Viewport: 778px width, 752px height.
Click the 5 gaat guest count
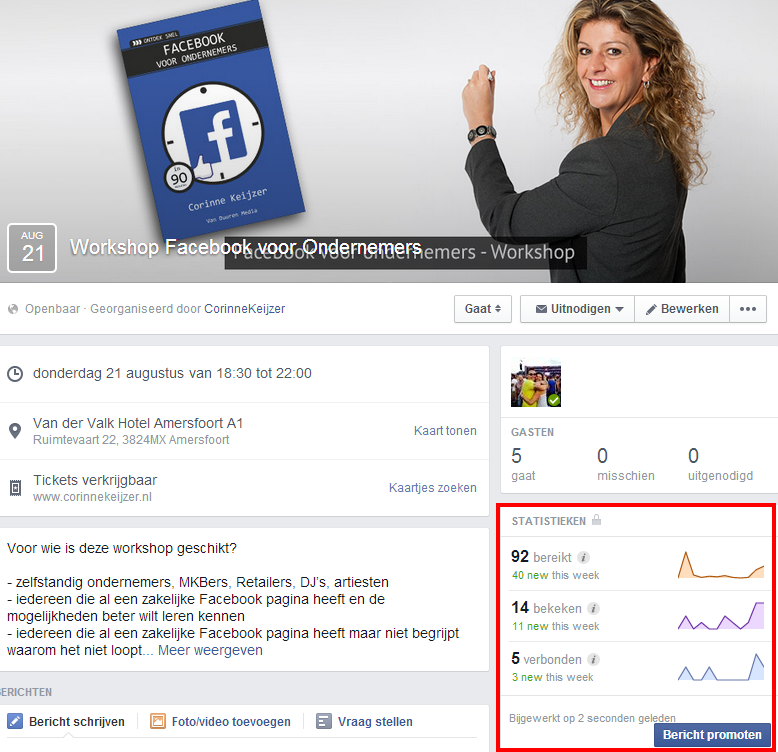point(523,464)
